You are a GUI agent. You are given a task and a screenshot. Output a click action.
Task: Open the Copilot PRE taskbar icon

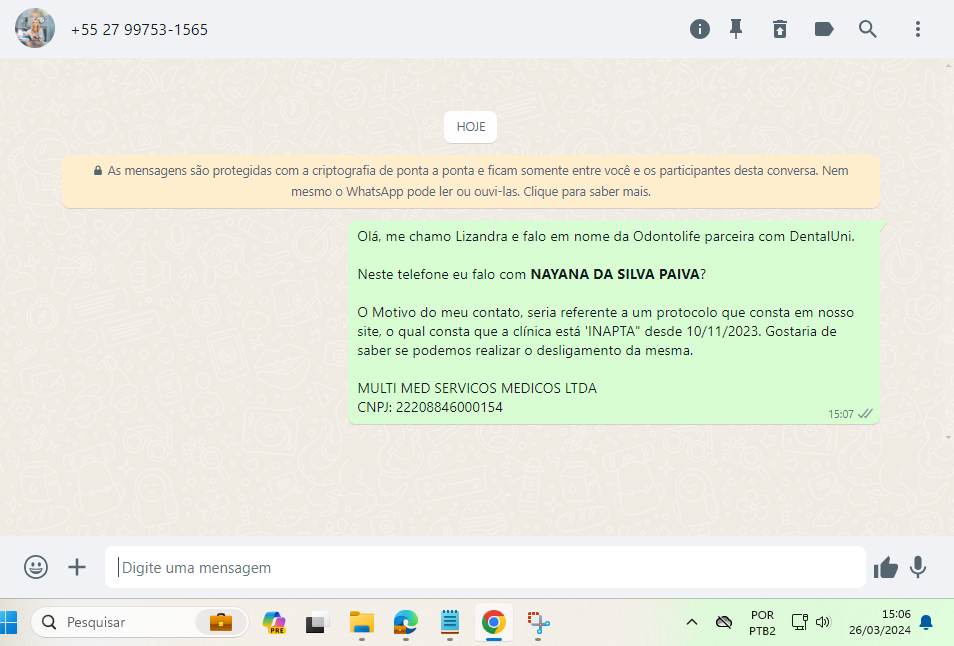[x=274, y=622]
